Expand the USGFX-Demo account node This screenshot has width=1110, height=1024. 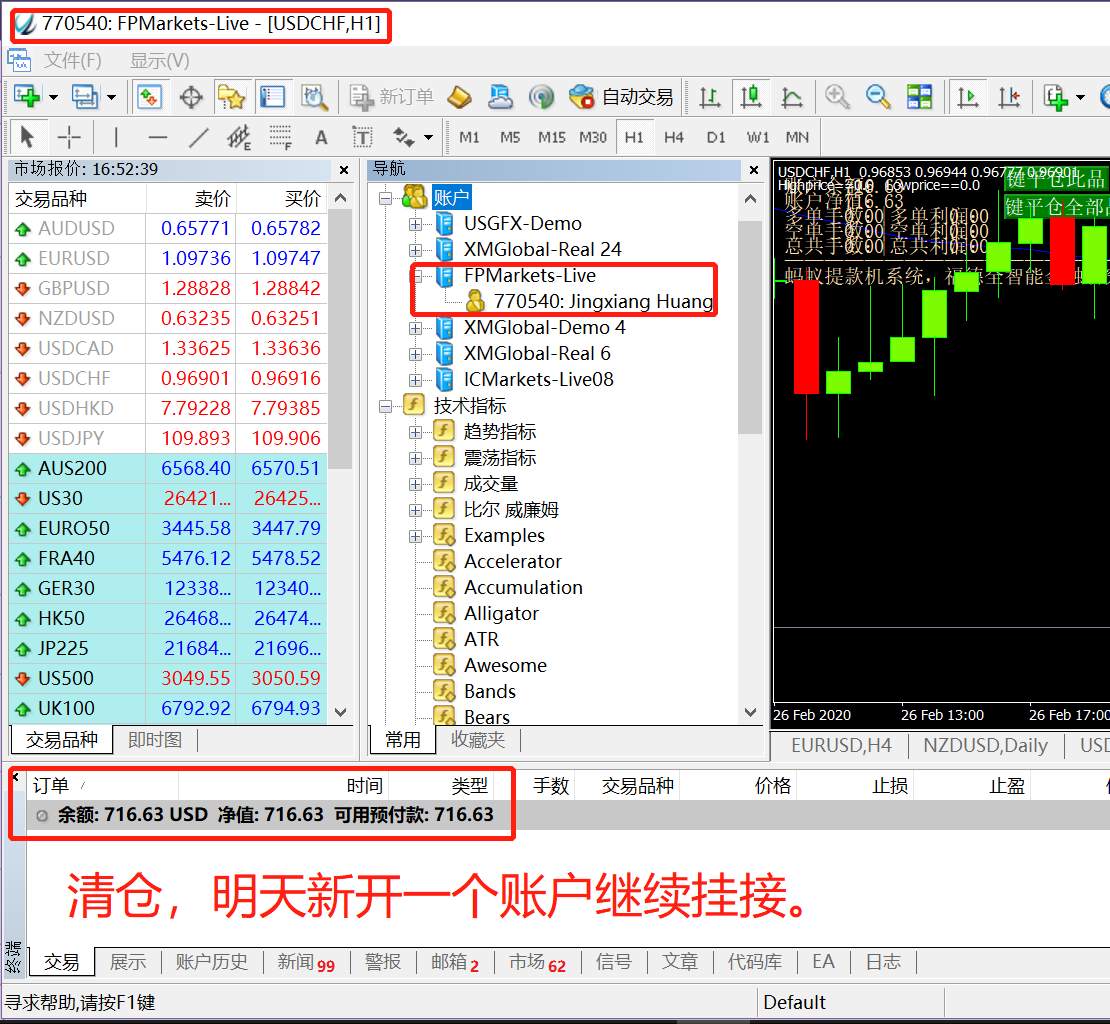[x=416, y=224]
